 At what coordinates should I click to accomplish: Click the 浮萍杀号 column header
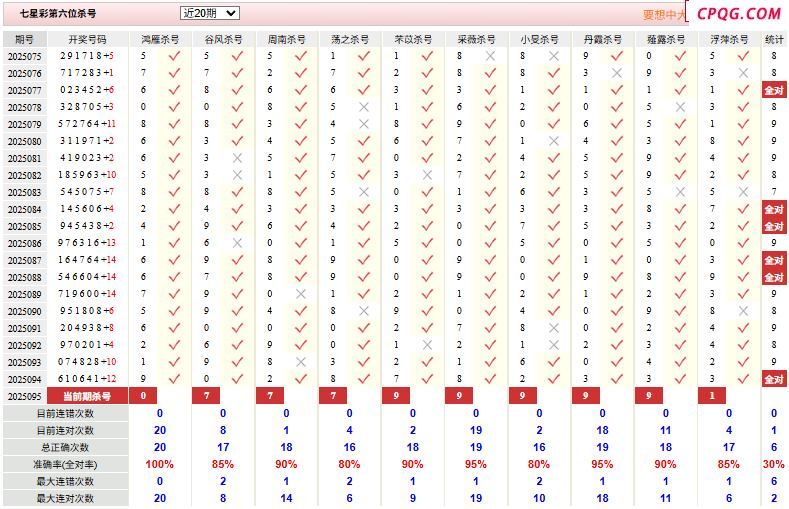coord(729,39)
